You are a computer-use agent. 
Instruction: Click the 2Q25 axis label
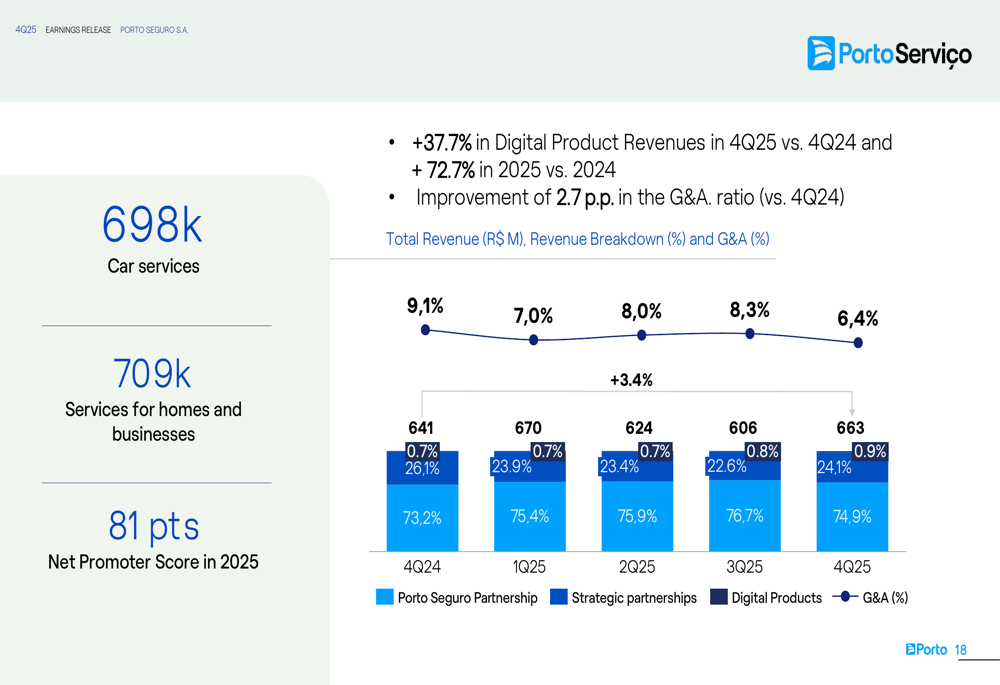(x=637, y=567)
